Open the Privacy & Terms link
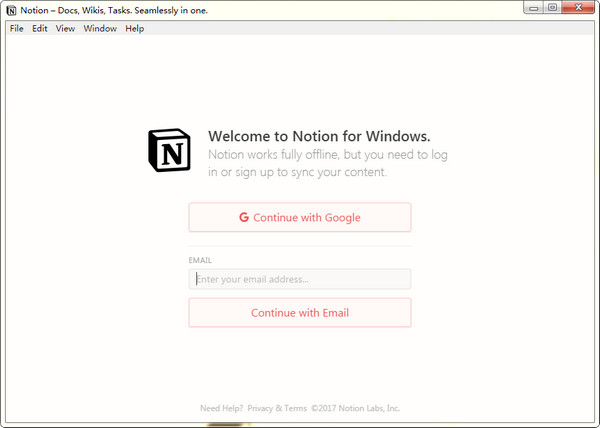The image size is (600, 428). (277, 408)
